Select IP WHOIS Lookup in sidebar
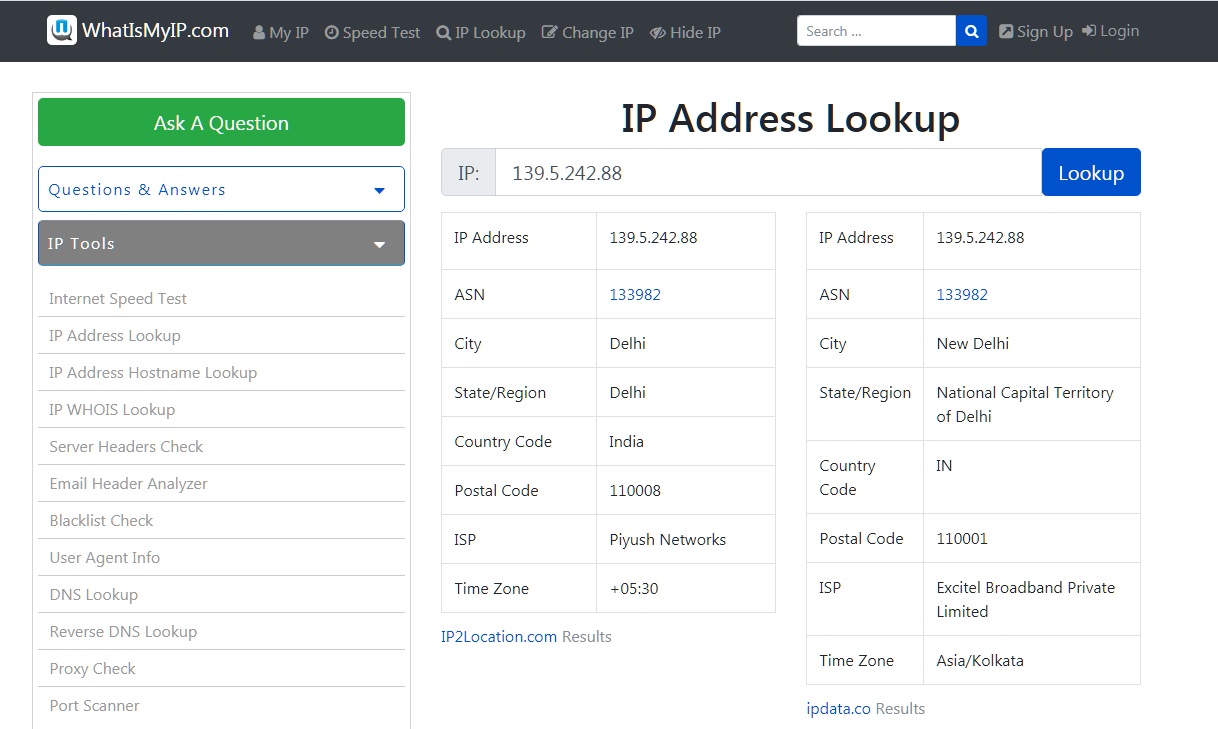The width and height of the screenshot is (1218, 729). pyautogui.click(x=112, y=410)
